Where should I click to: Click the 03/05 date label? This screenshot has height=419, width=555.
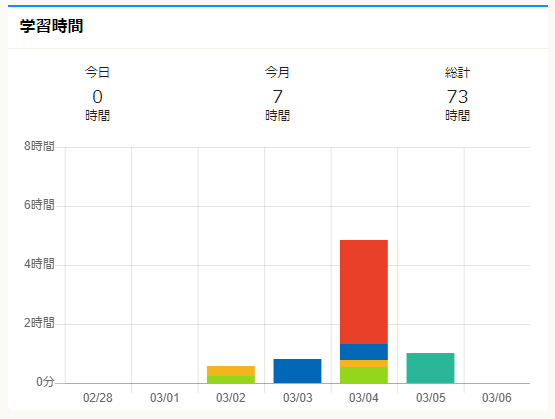[431, 398]
